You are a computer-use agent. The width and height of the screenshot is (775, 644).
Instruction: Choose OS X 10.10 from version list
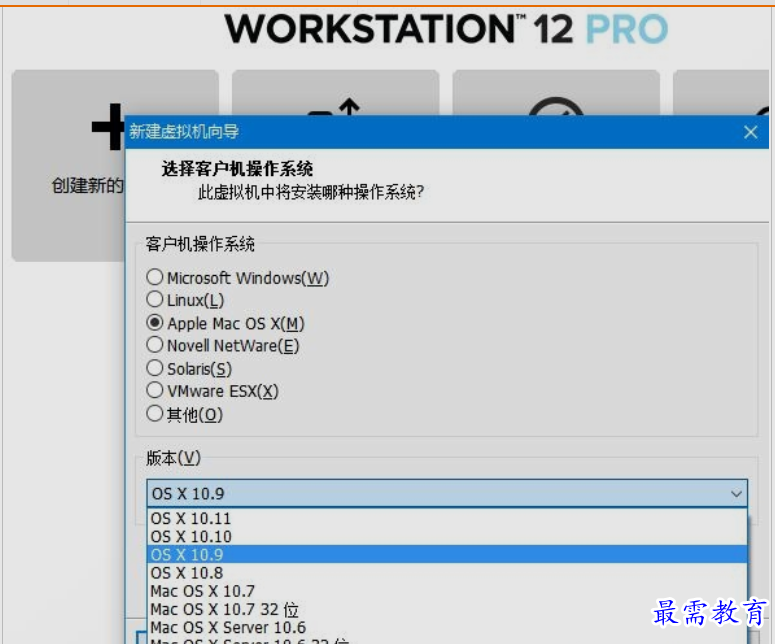(447, 537)
